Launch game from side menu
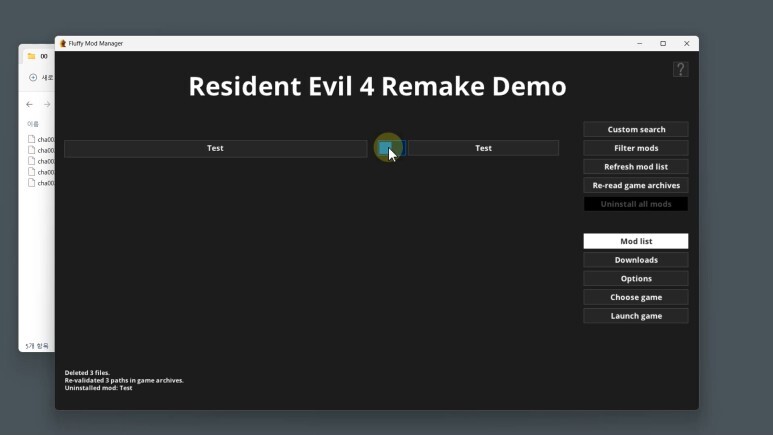This screenshot has height=435, width=773. click(636, 316)
